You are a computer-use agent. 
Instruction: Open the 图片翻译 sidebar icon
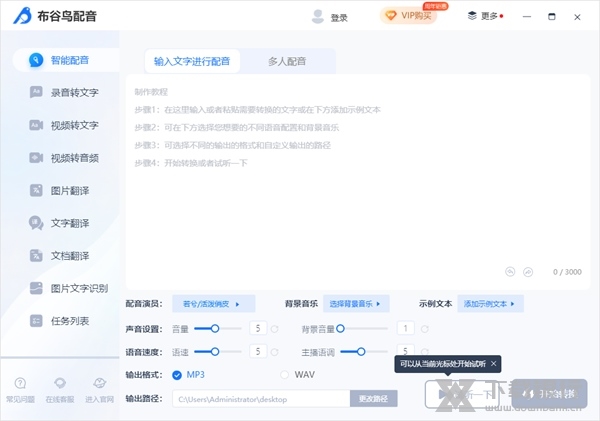click(x=36, y=190)
